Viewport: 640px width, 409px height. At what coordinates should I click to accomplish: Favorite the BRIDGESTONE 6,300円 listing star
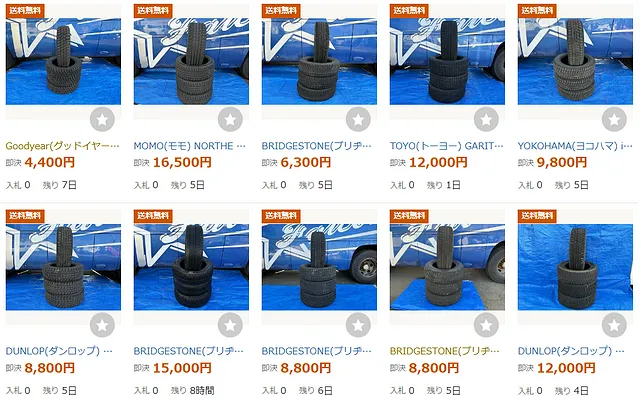pyautogui.click(x=358, y=120)
